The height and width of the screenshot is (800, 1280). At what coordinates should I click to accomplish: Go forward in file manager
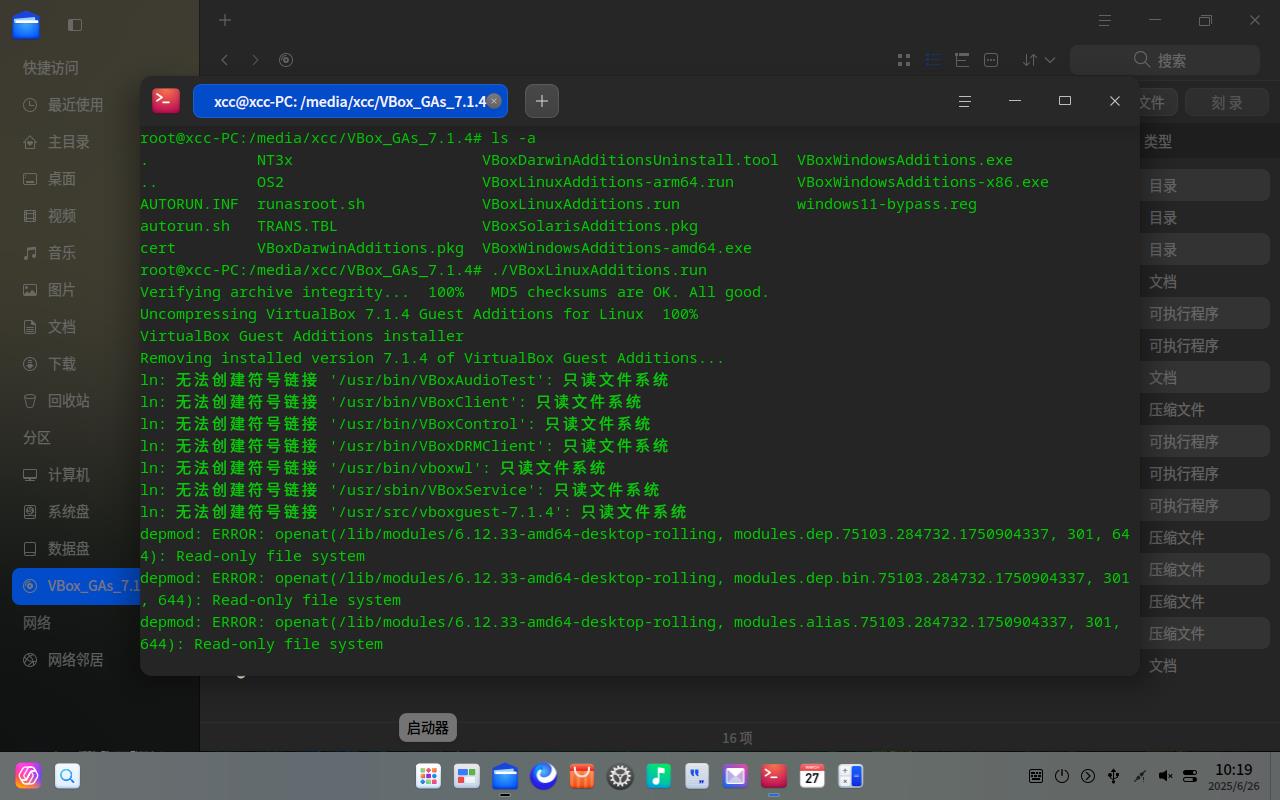(x=255, y=60)
